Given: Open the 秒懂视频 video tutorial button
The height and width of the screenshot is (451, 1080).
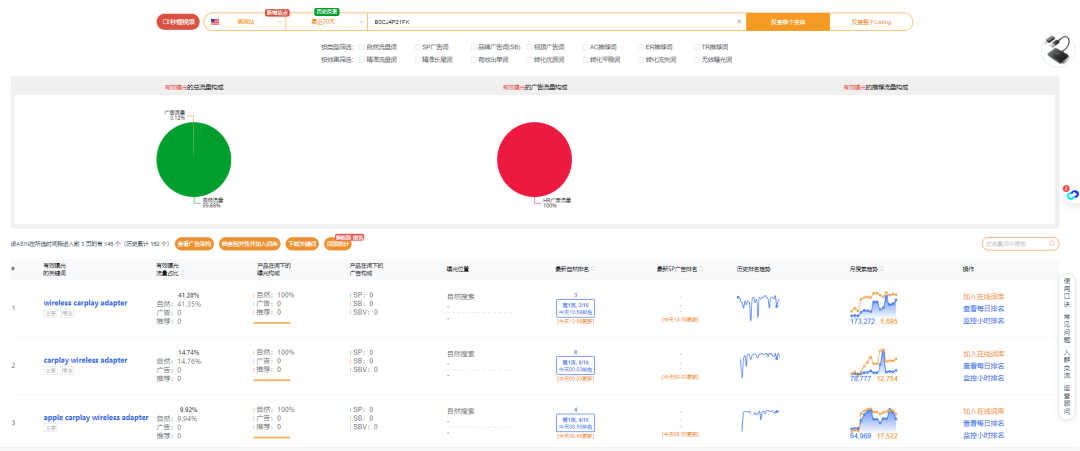Looking at the screenshot, I should pyautogui.click(x=178, y=22).
